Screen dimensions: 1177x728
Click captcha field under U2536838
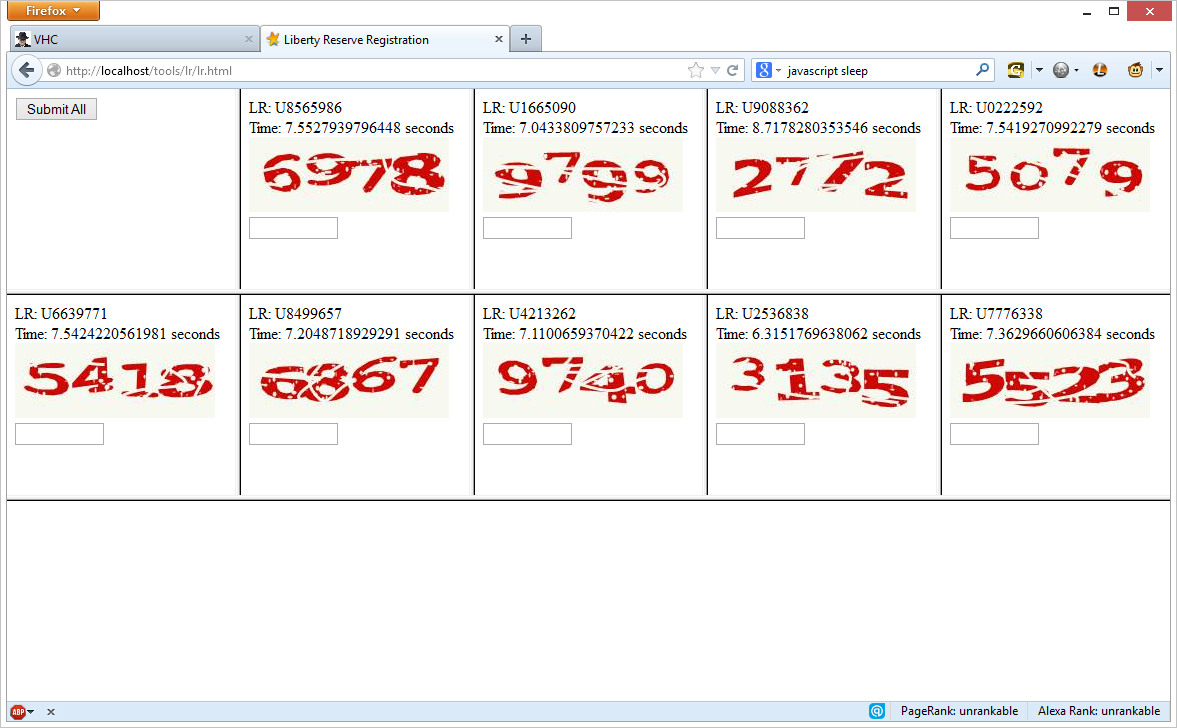pyautogui.click(x=760, y=434)
